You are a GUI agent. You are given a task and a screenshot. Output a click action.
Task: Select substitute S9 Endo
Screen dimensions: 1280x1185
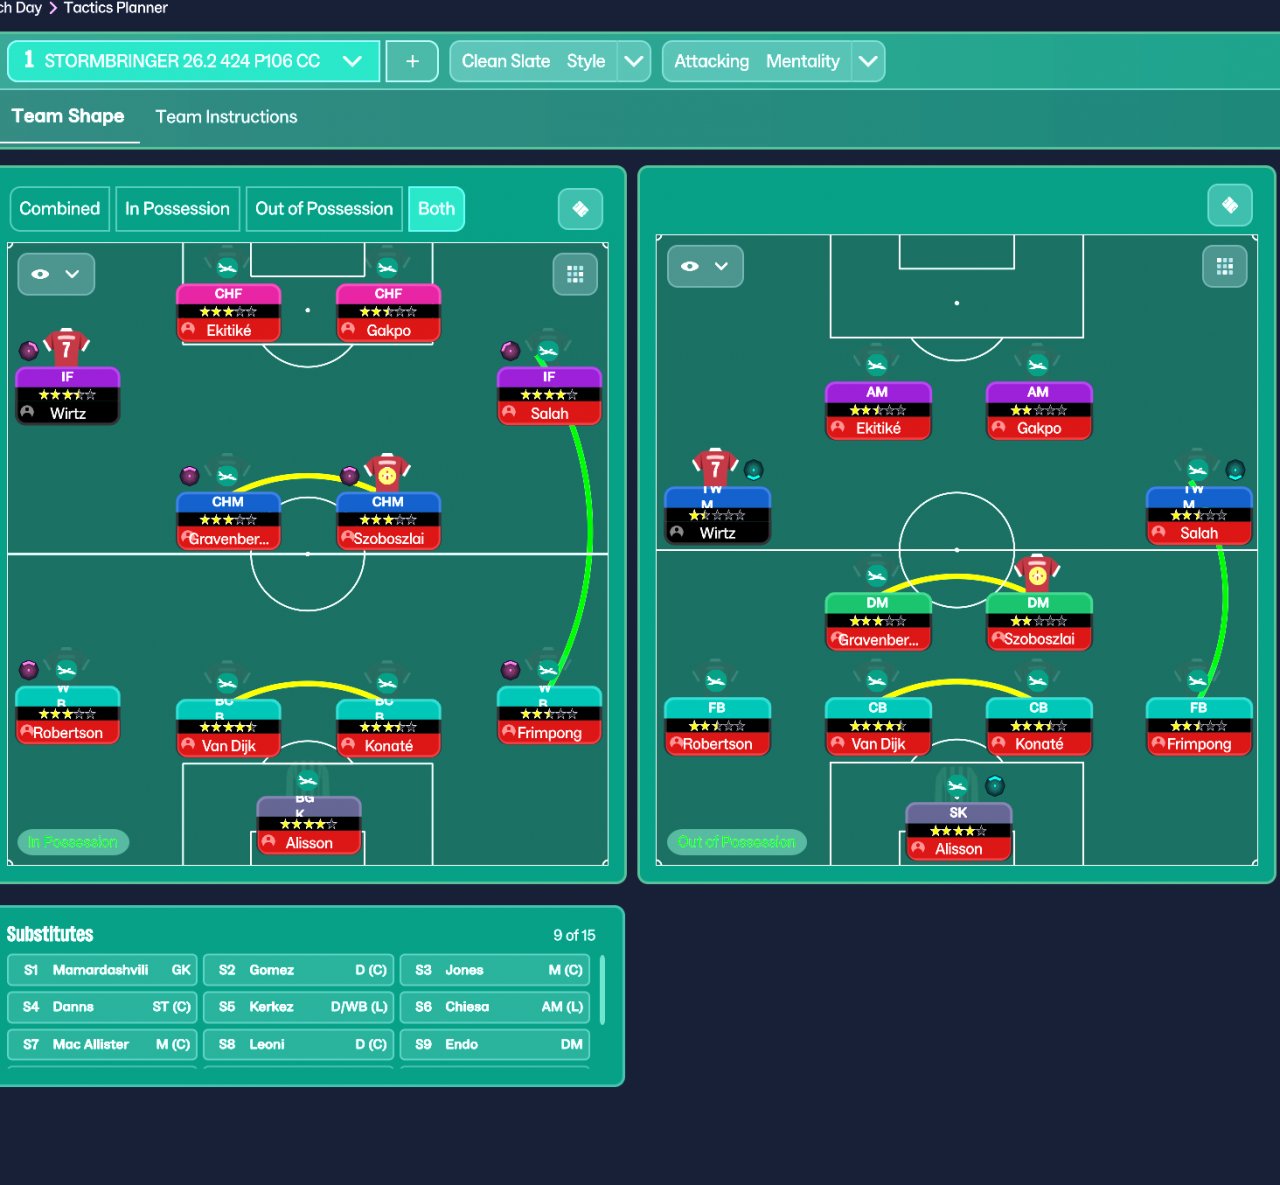(x=495, y=1044)
